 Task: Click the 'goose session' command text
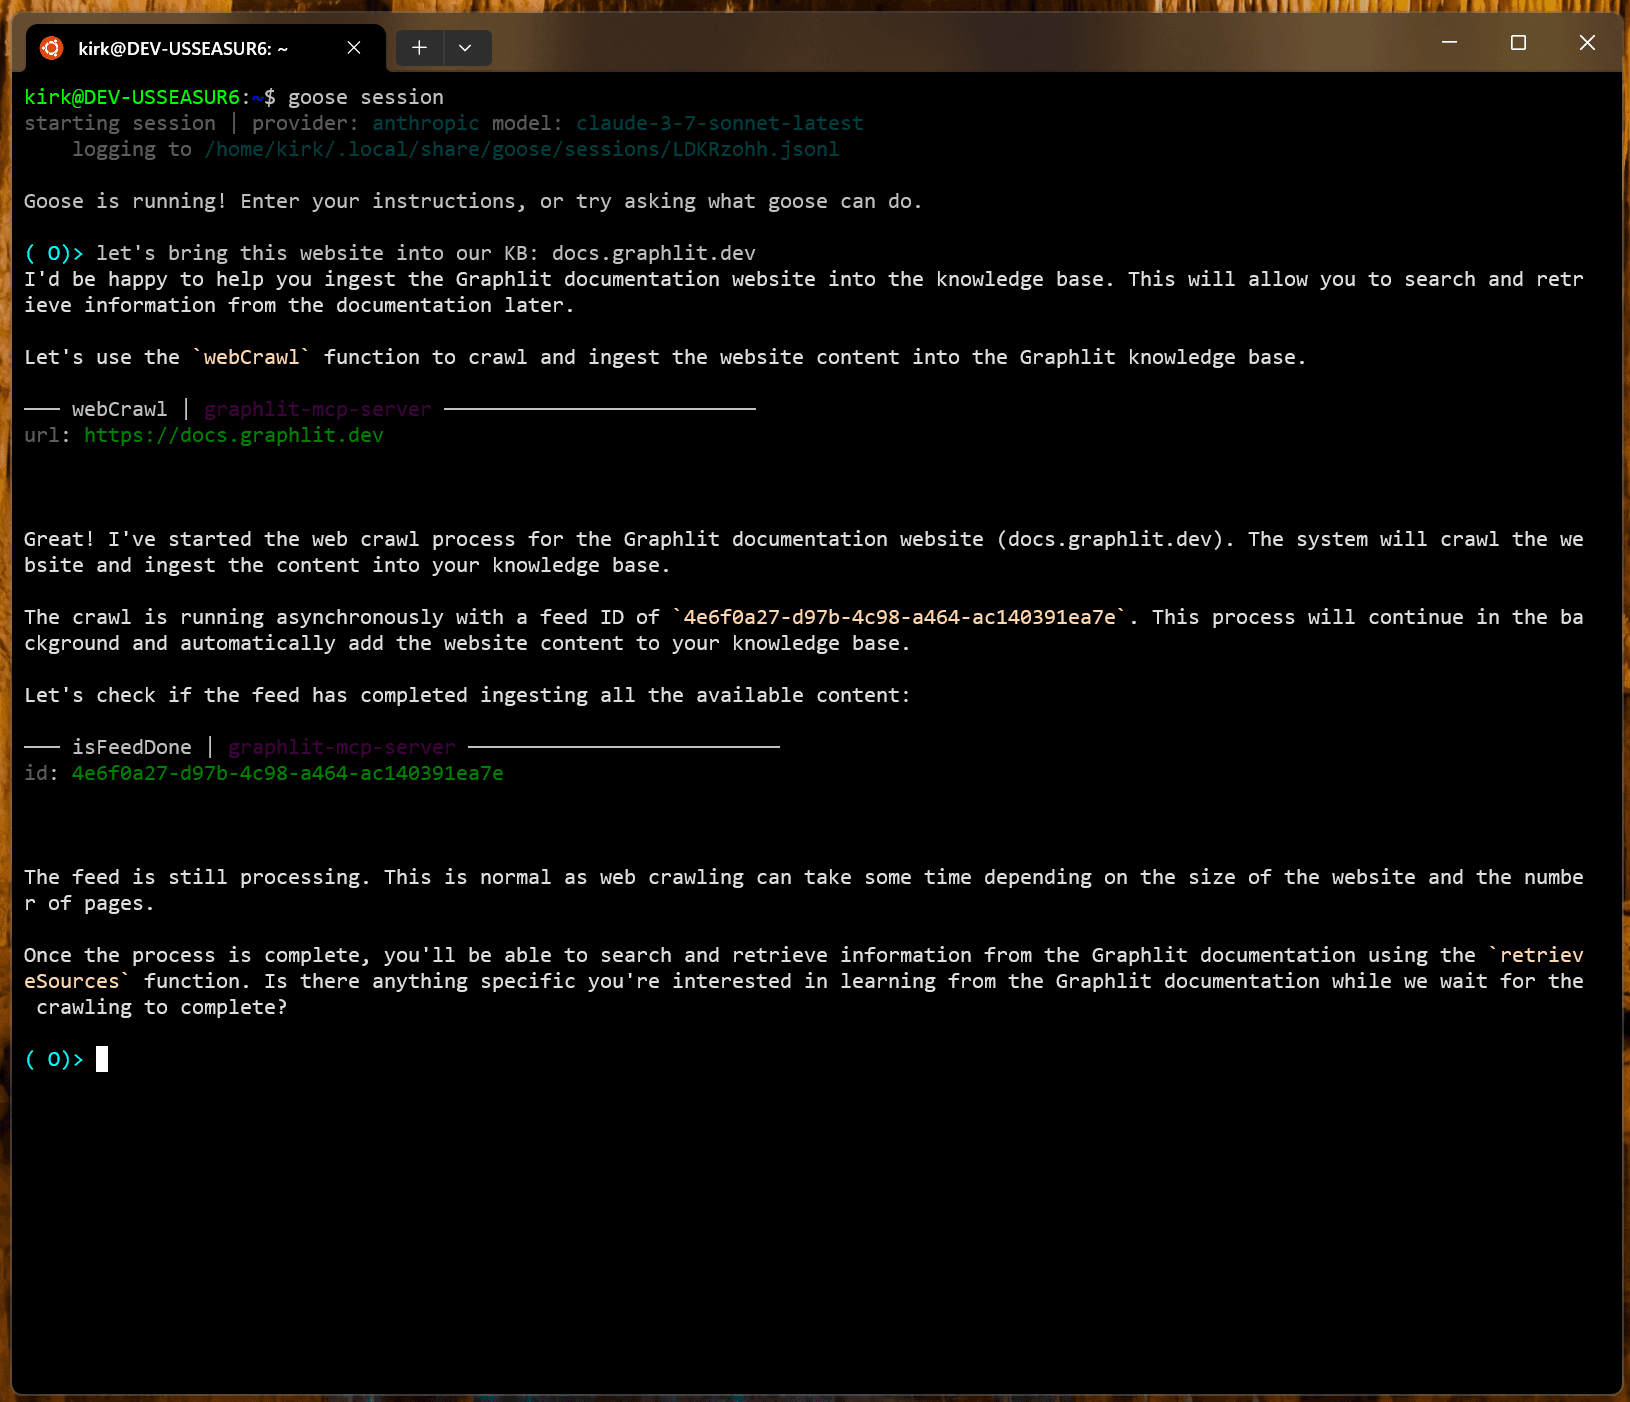point(365,97)
